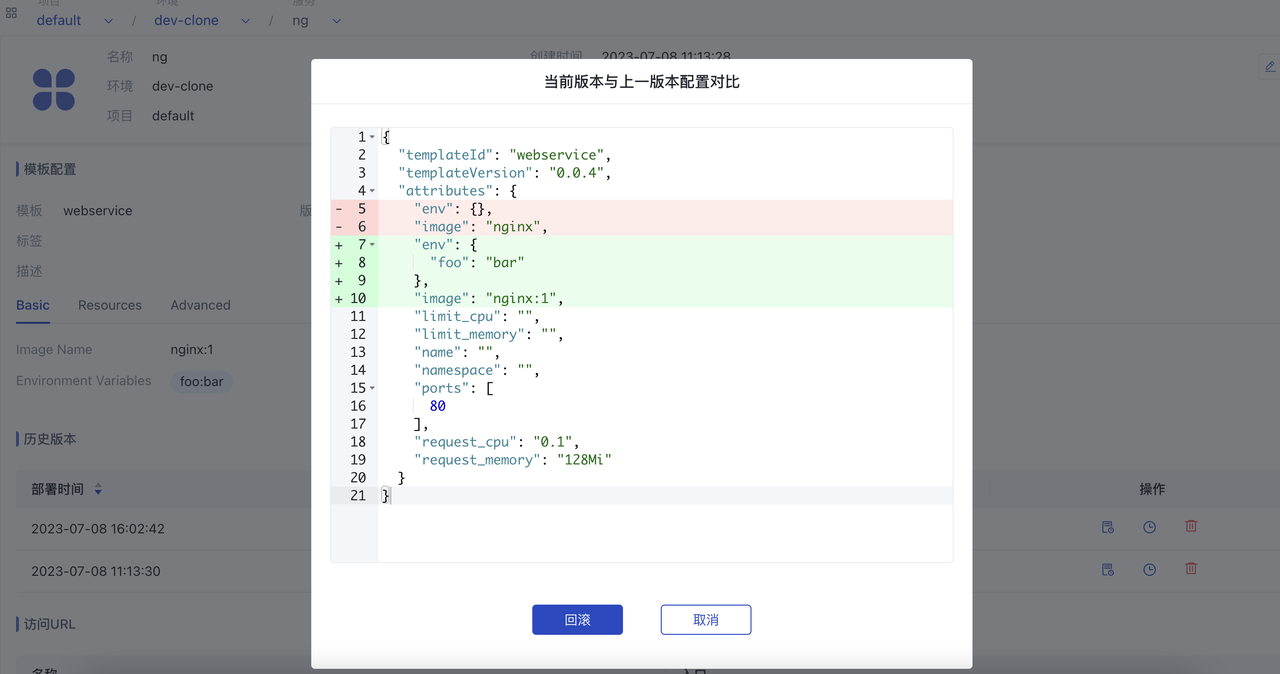This screenshot has height=674, width=1280.
Task: Open the default project dropdown
Action: (x=73, y=20)
